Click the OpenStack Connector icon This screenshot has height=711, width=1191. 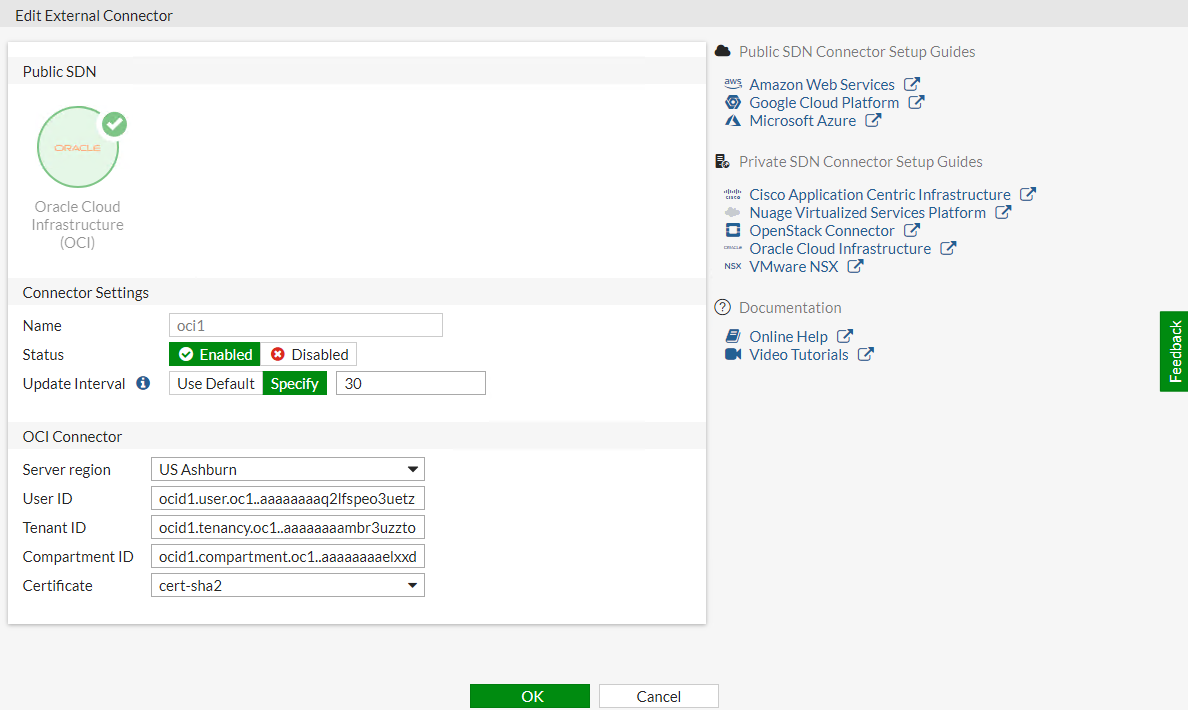point(733,230)
